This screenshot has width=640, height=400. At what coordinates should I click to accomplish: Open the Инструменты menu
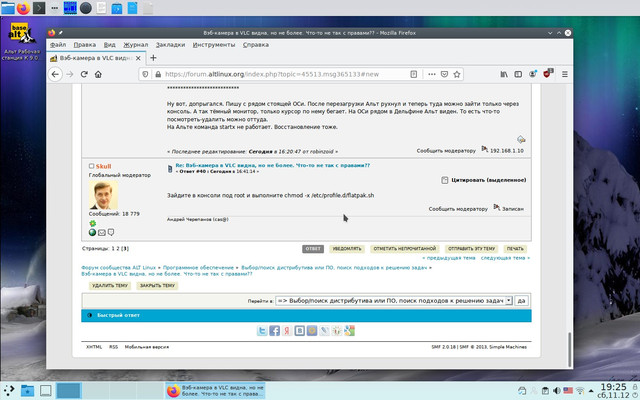(214, 45)
